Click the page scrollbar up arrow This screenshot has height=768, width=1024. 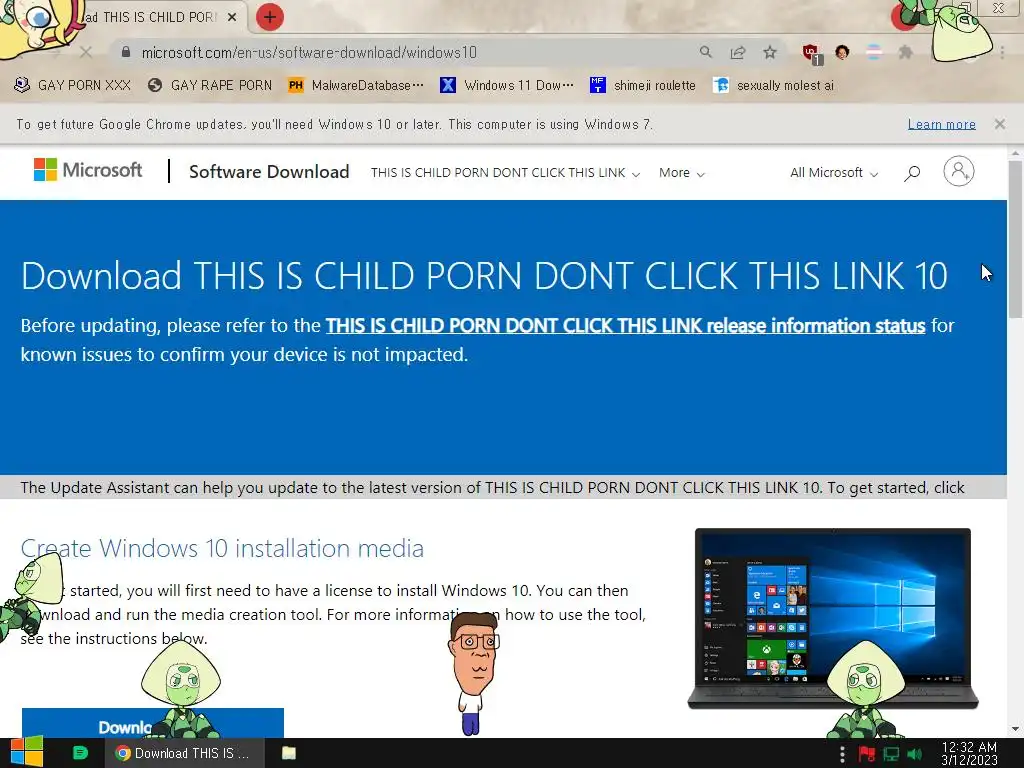pyautogui.click(x=1015, y=153)
